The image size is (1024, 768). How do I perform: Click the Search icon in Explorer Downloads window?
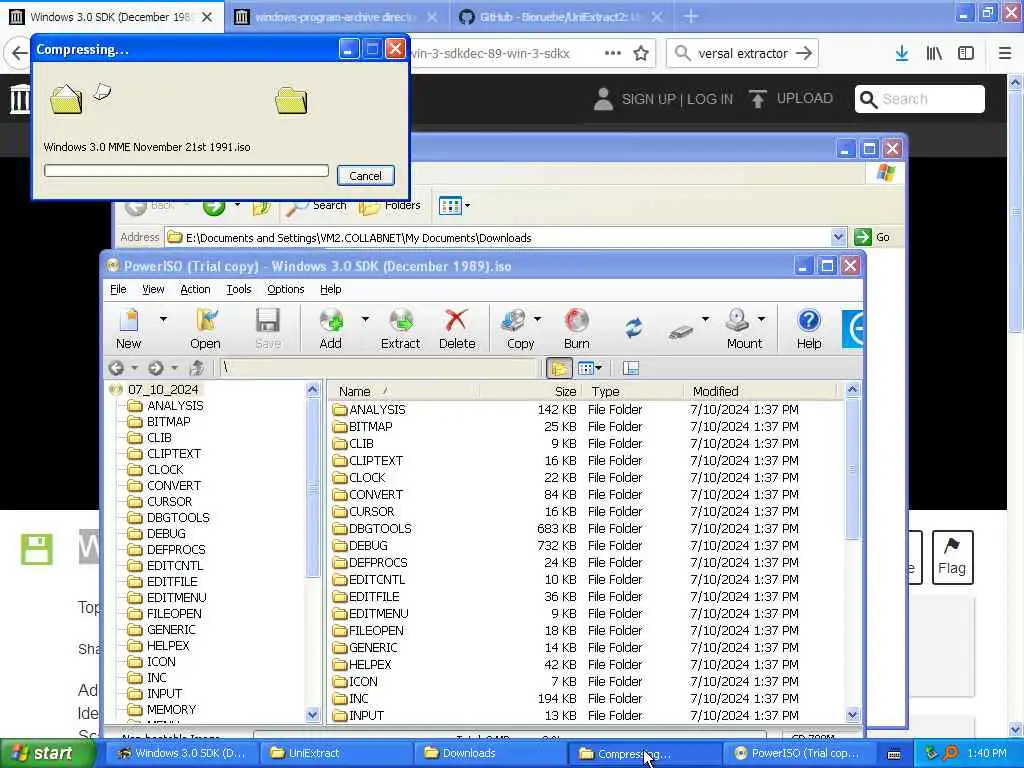tap(317, 206)
